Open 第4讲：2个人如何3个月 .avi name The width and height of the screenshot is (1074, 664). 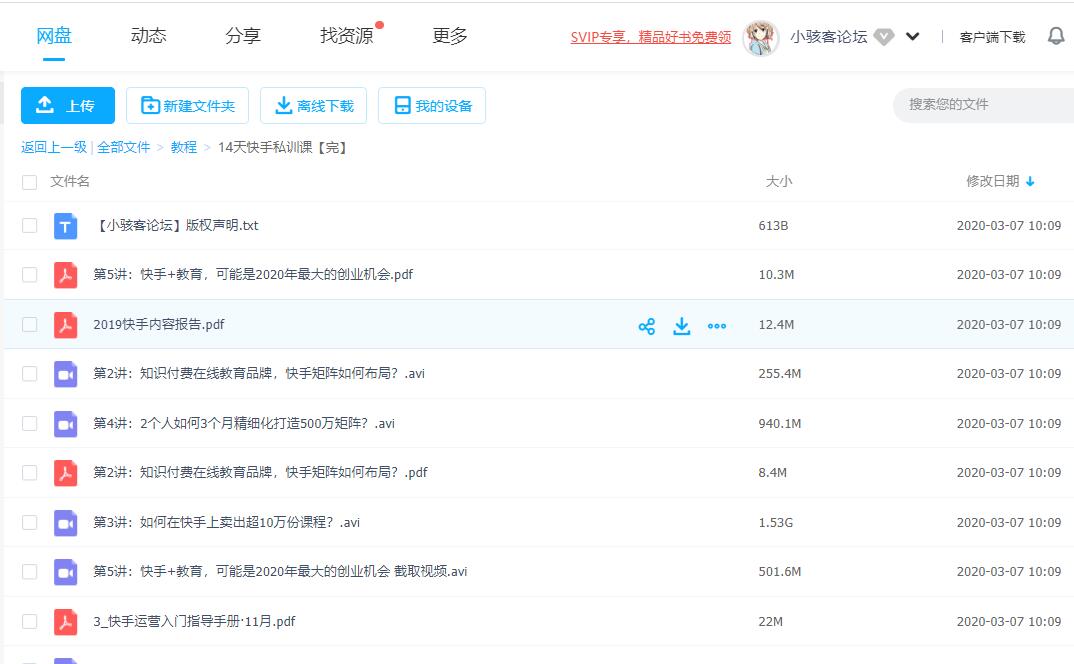point(244,423)
